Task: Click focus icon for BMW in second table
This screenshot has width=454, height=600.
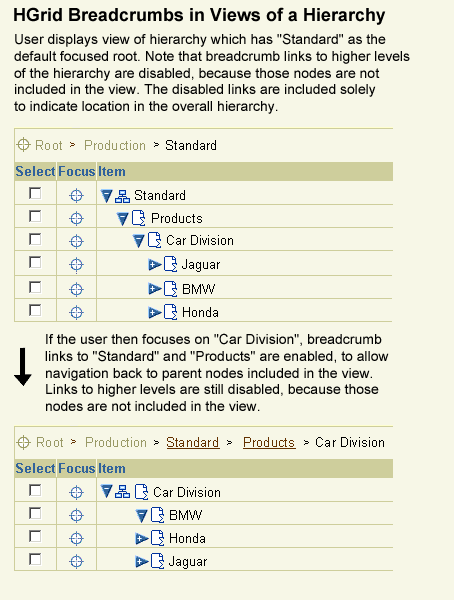Action: click(76, 515)
